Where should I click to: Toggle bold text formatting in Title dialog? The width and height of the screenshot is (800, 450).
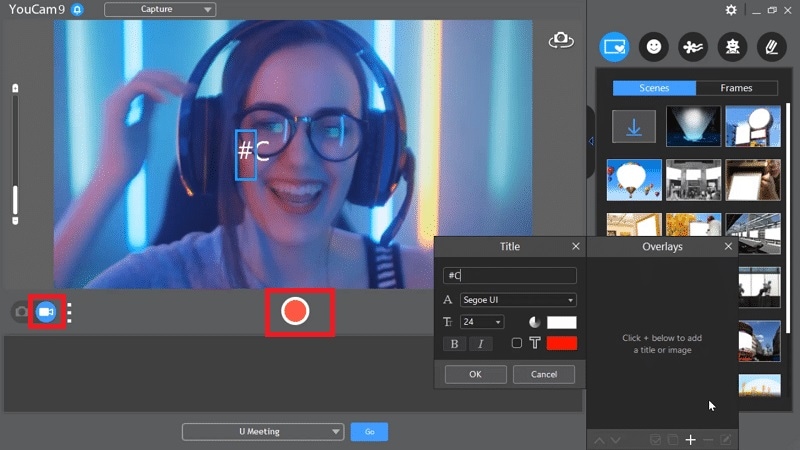pyautogui.click(x=455, y=344)
